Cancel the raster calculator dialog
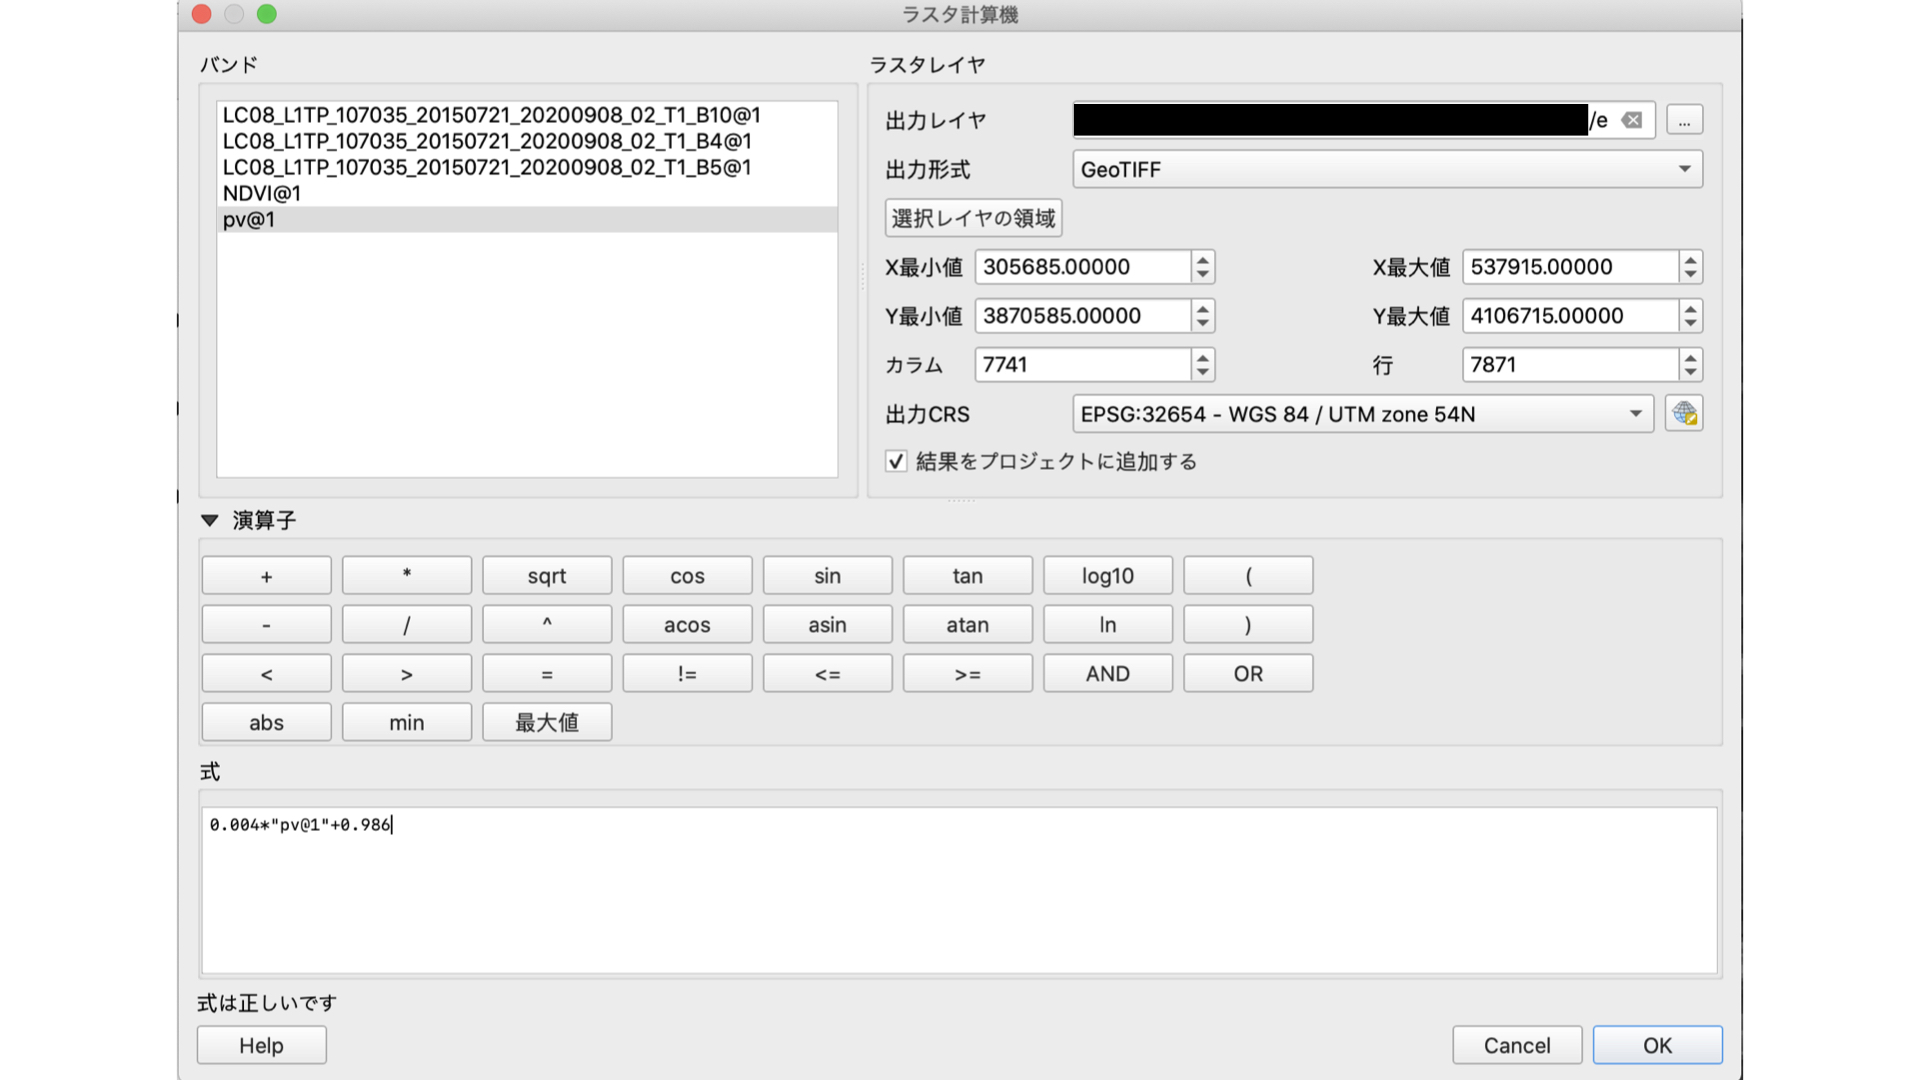Viewport: 1920px width, 1080px height. [1517, 1045]
